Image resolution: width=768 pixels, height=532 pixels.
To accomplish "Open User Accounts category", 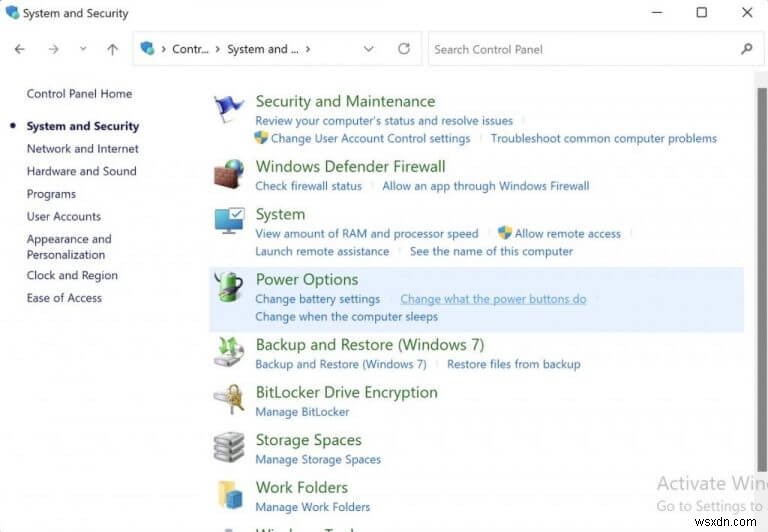I will 64,217.
